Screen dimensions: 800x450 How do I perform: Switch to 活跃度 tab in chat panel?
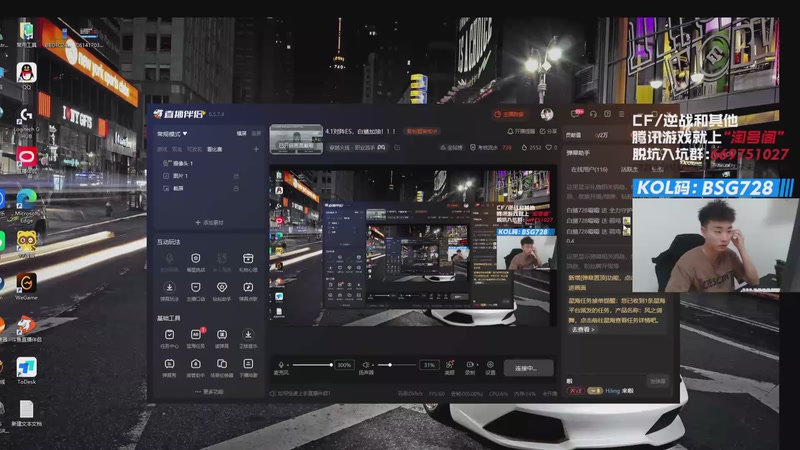click(x=629, y=169)
